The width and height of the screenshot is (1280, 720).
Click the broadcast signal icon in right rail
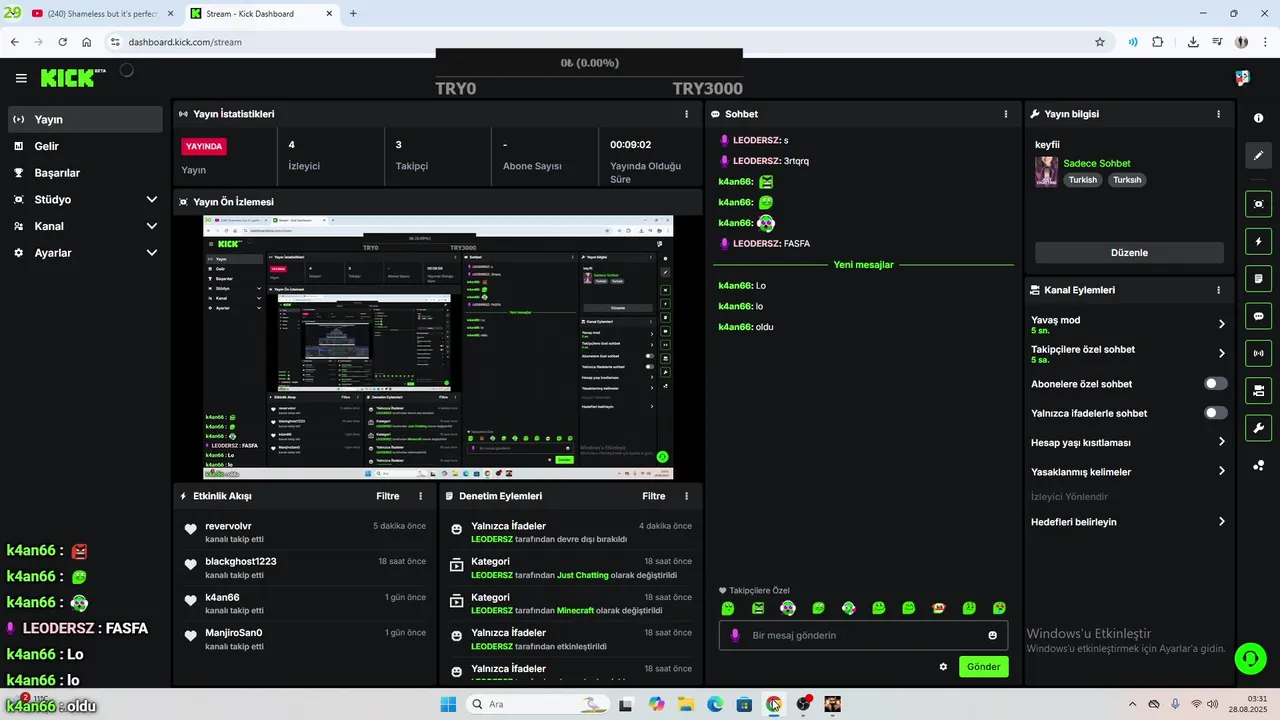click(x=1258, y=353)
